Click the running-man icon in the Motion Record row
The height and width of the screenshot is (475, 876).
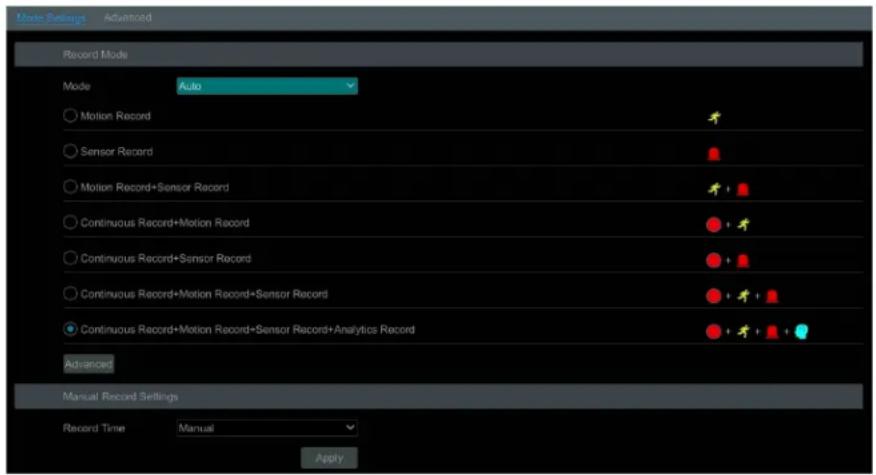click(714, 117)
